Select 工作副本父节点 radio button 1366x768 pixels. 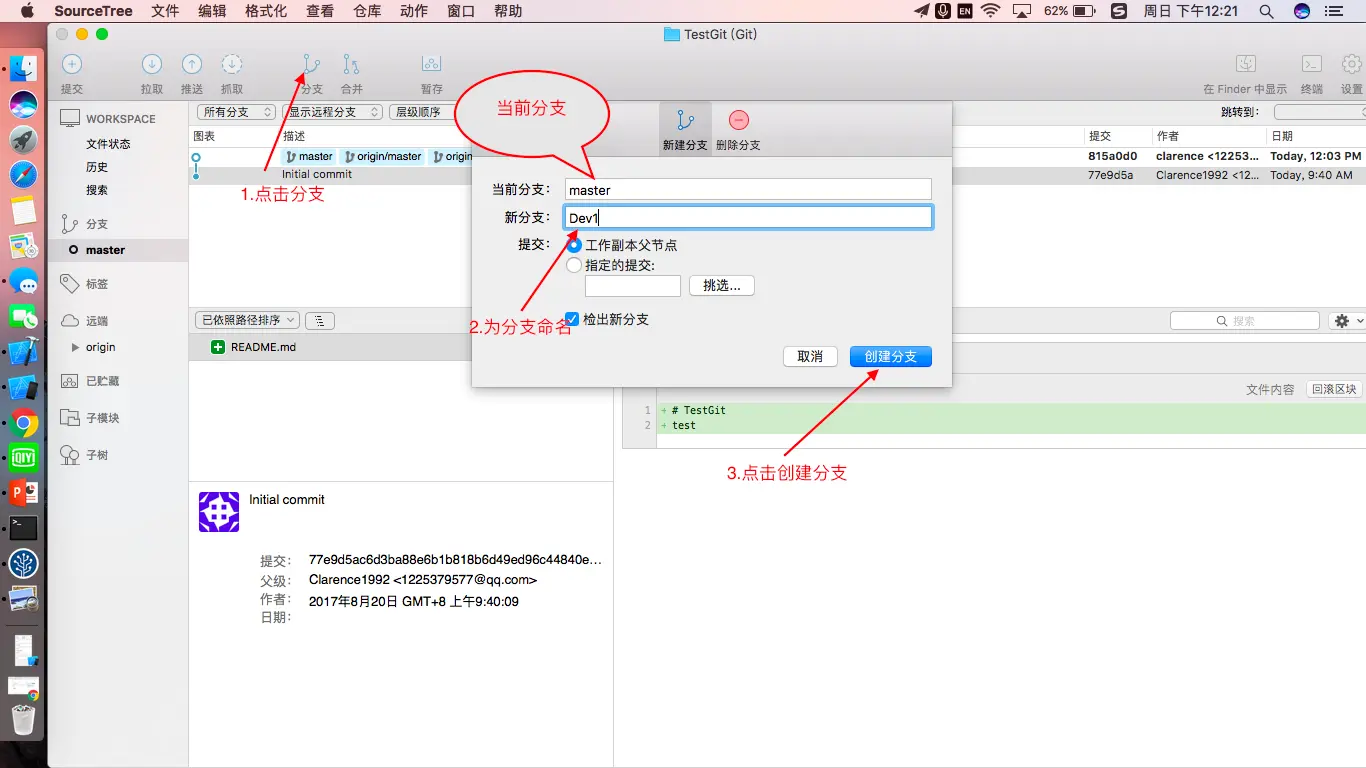pos(574,245)
